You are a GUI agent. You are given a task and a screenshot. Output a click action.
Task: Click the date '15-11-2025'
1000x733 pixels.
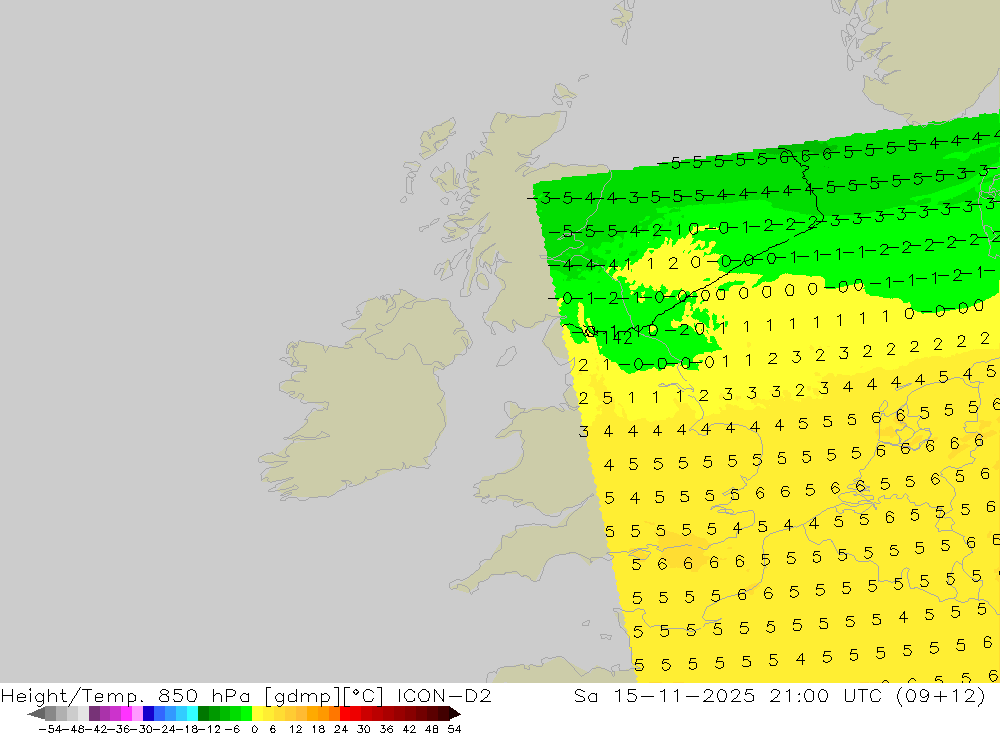click(684, 695)
